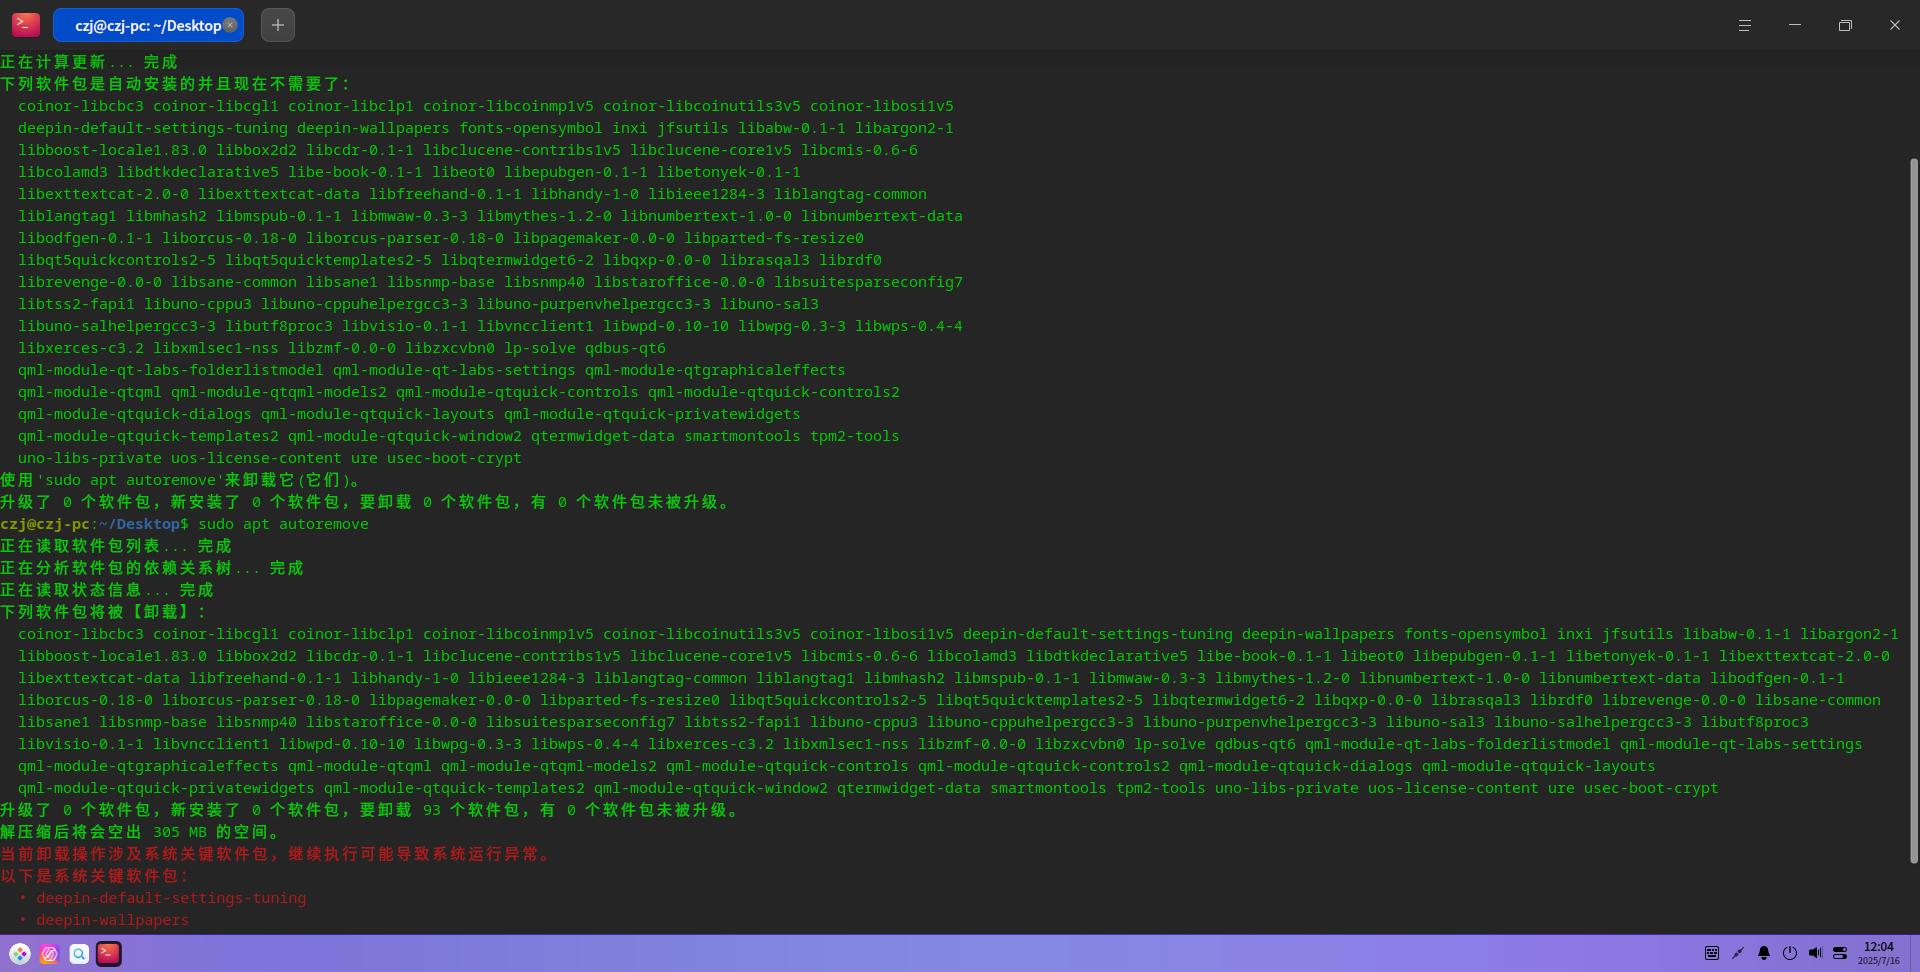Click 'libargon2-1' in the removal list

(x=1849, y=634)
